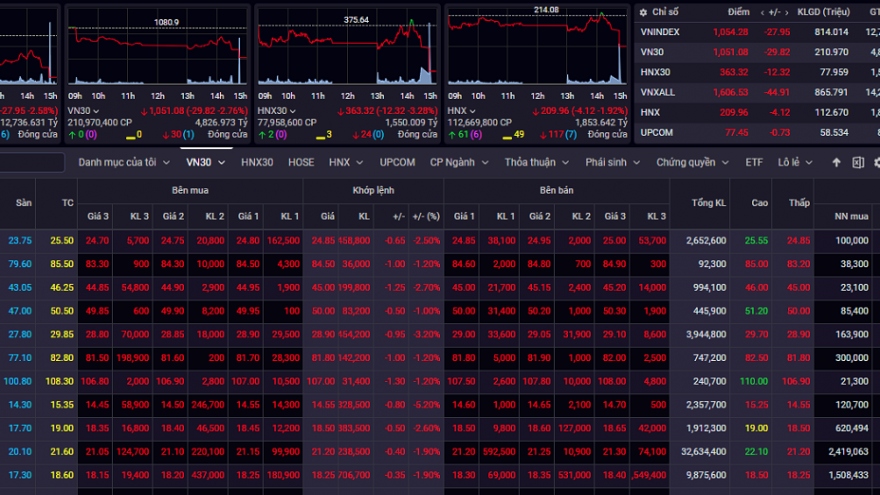880x495 pixels.
Task: Switch to the ETF tab
Action: click(x=754, y=162)
